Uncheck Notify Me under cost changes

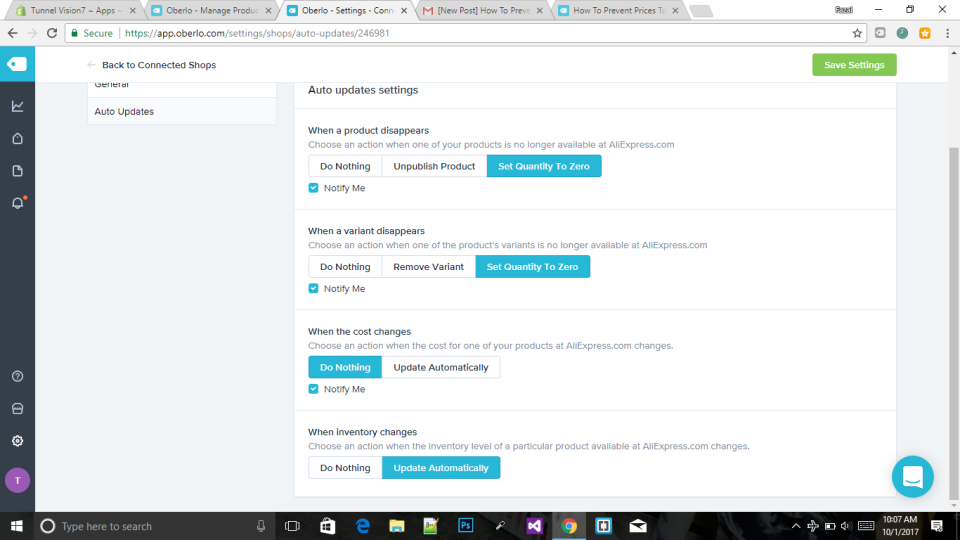coord(313,389)
